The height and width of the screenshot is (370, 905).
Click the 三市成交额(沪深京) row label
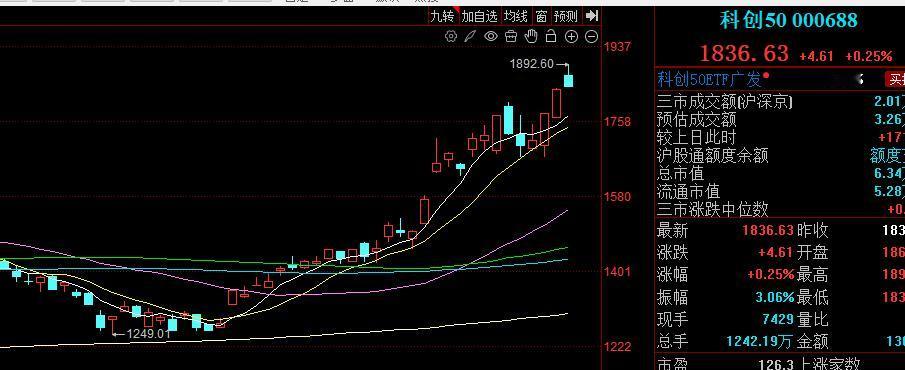[x=725, y=102]
